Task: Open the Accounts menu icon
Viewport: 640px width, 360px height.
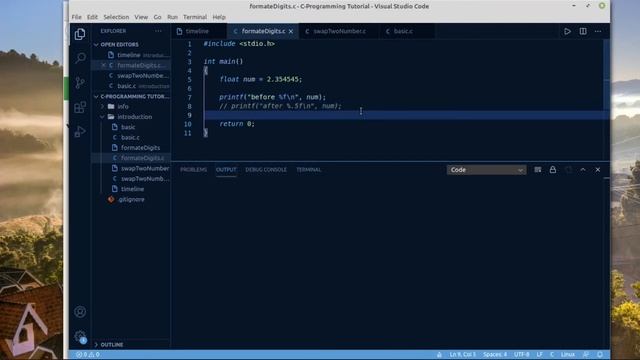Action: point(80,312)
